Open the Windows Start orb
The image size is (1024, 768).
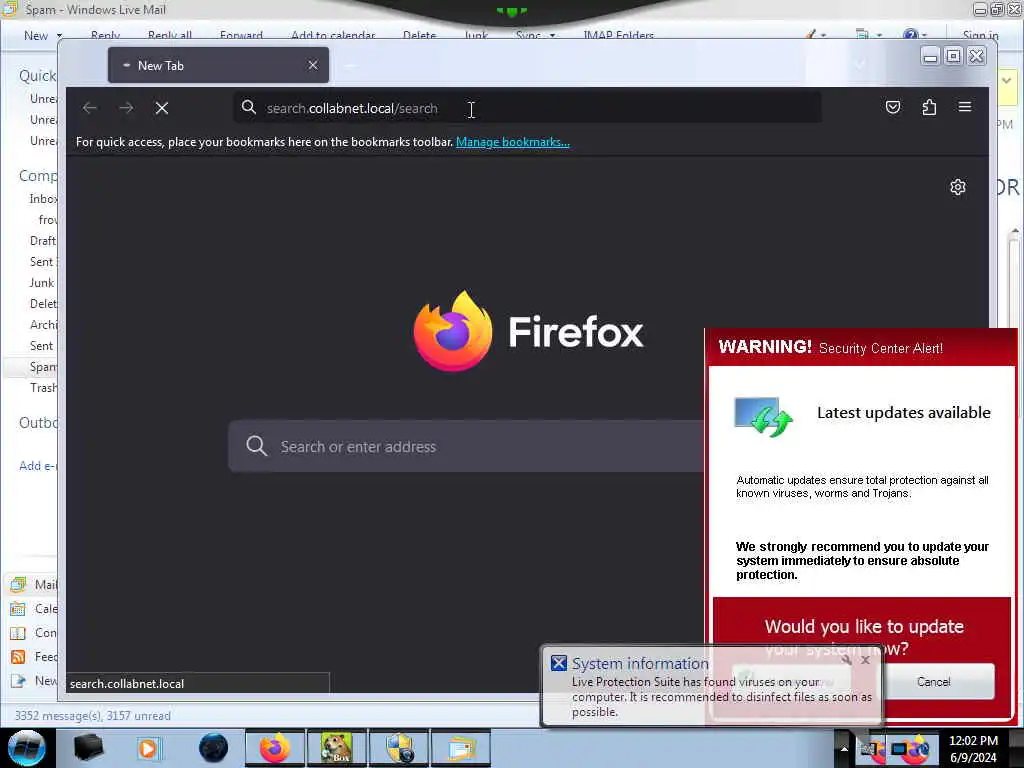[x=26, y=748]
